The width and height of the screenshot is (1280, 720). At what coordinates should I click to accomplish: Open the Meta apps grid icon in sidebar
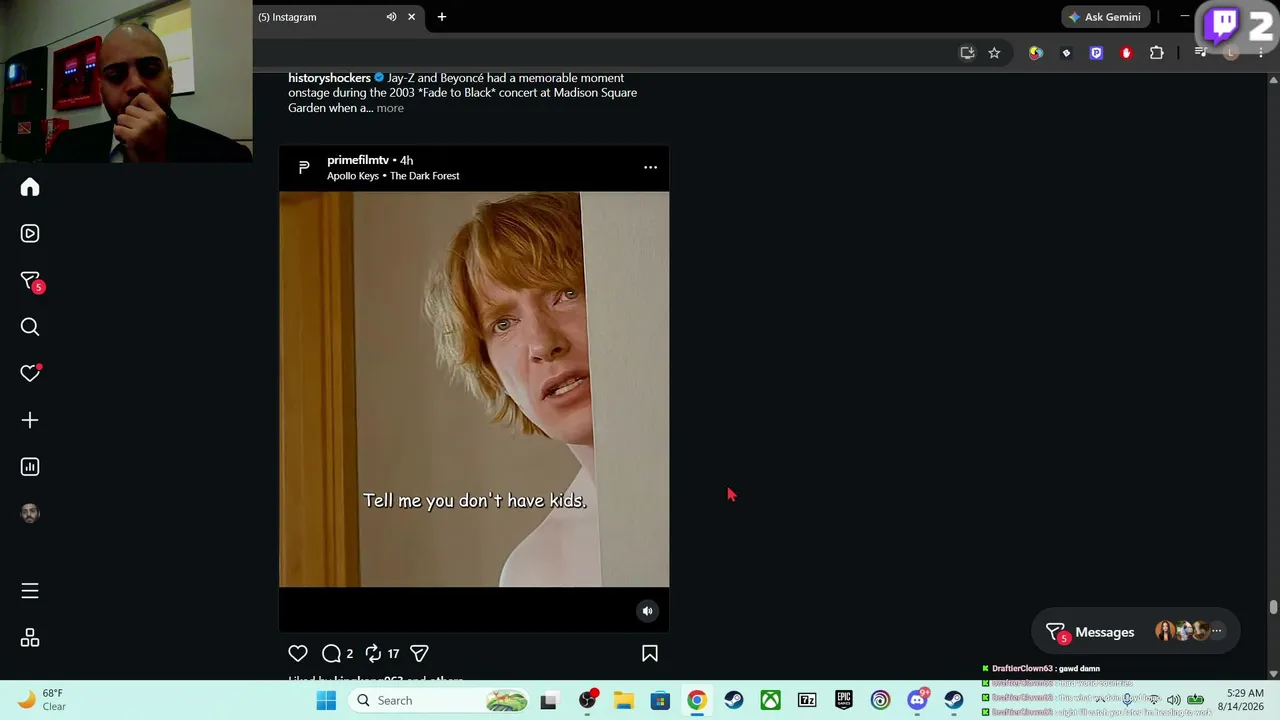coord(30,638)
